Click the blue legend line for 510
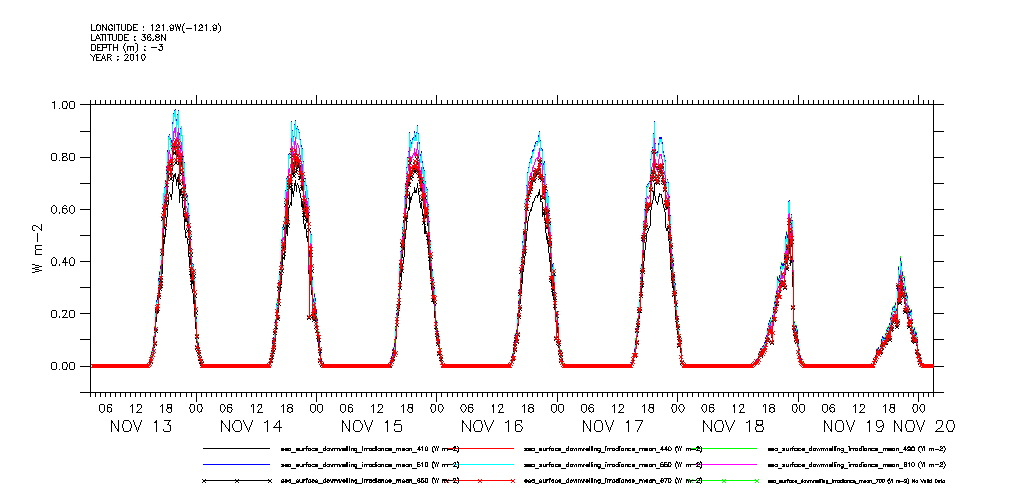 (x=236, y=464)
